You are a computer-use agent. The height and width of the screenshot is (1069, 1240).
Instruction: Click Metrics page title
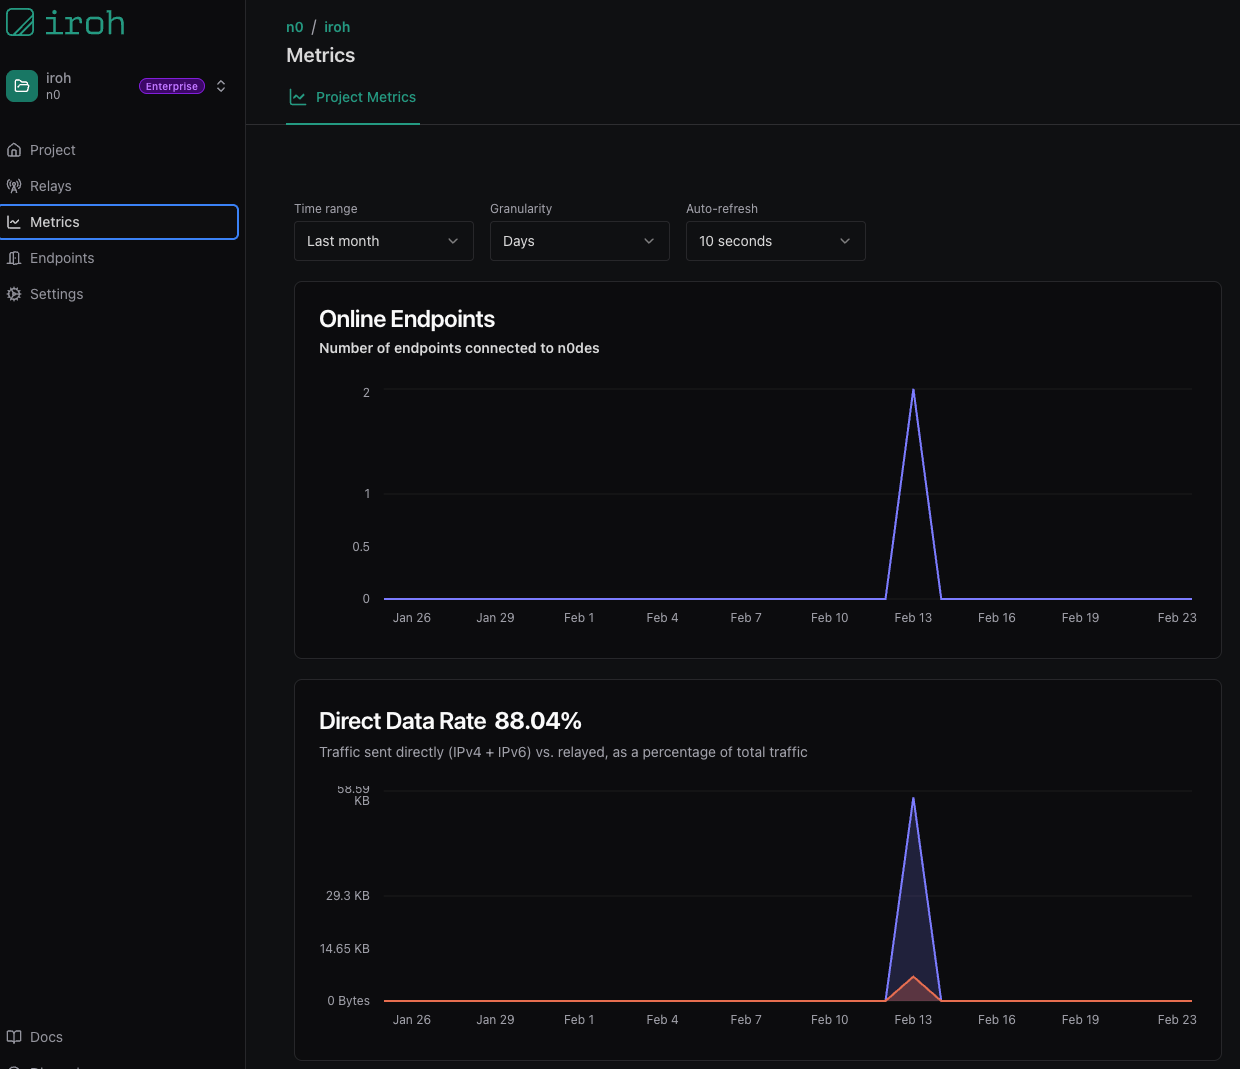click(321, 55)
